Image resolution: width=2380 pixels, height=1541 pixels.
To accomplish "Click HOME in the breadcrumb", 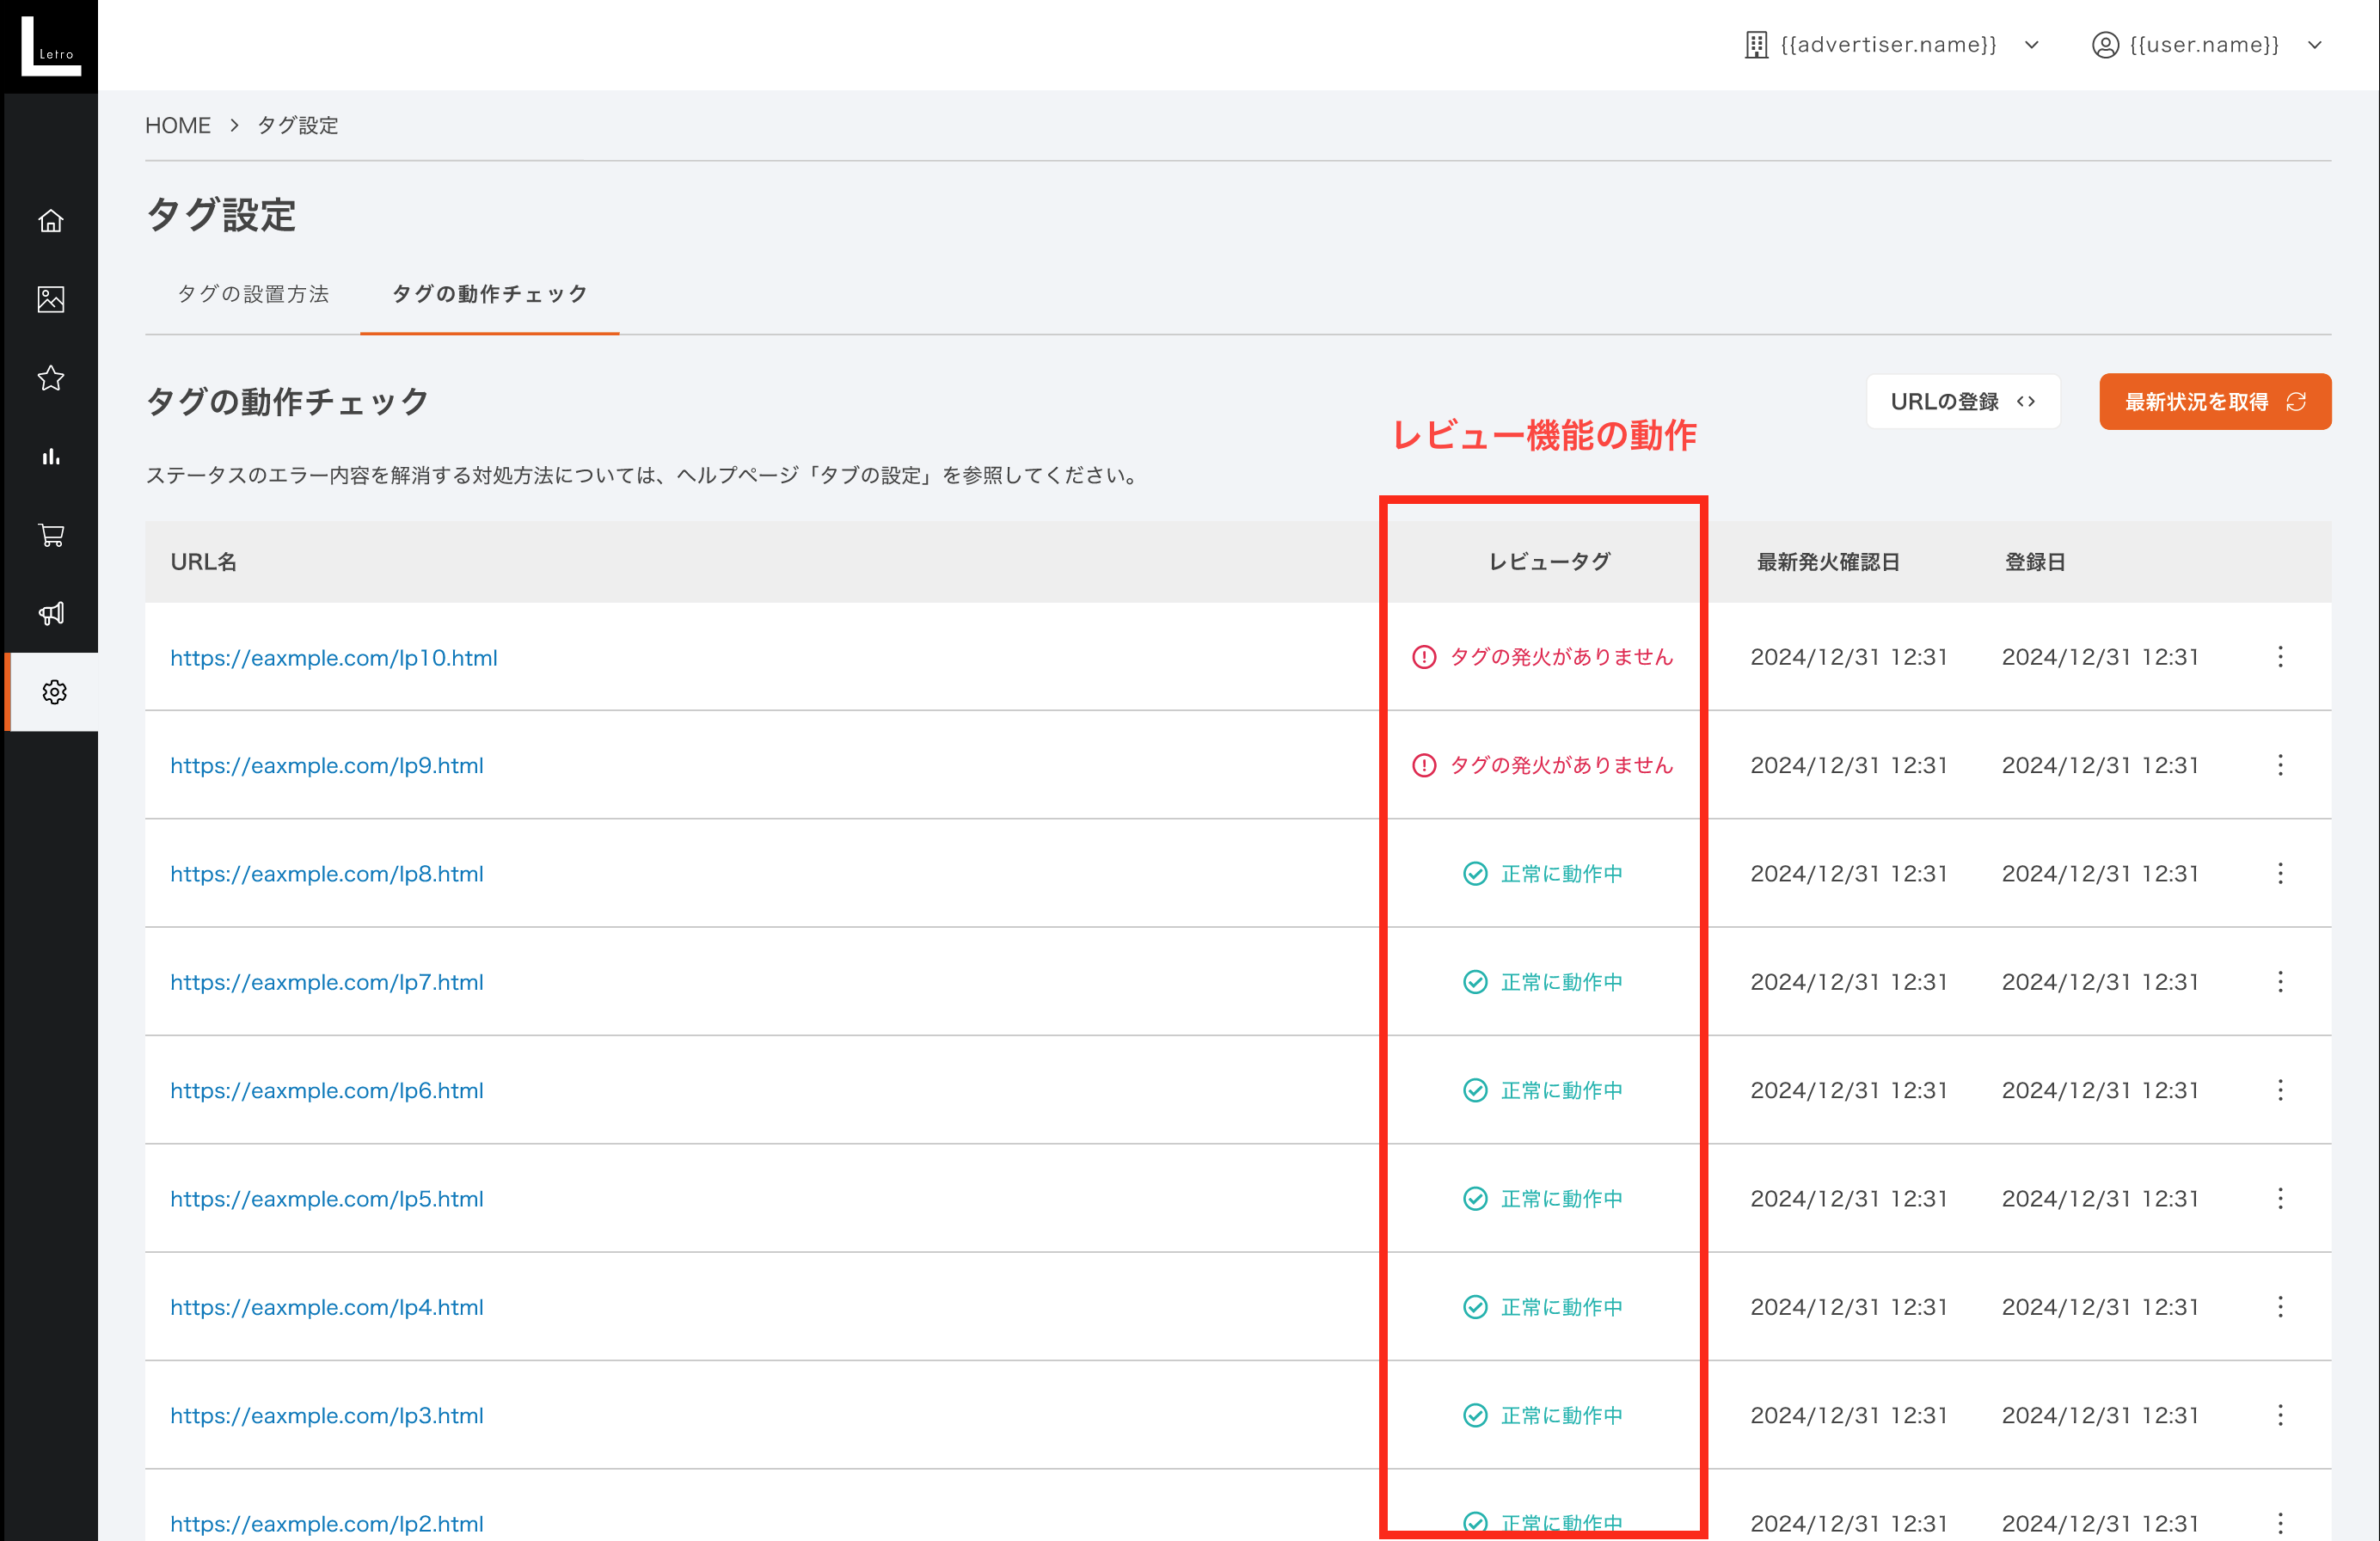I will tap(177, 126).
